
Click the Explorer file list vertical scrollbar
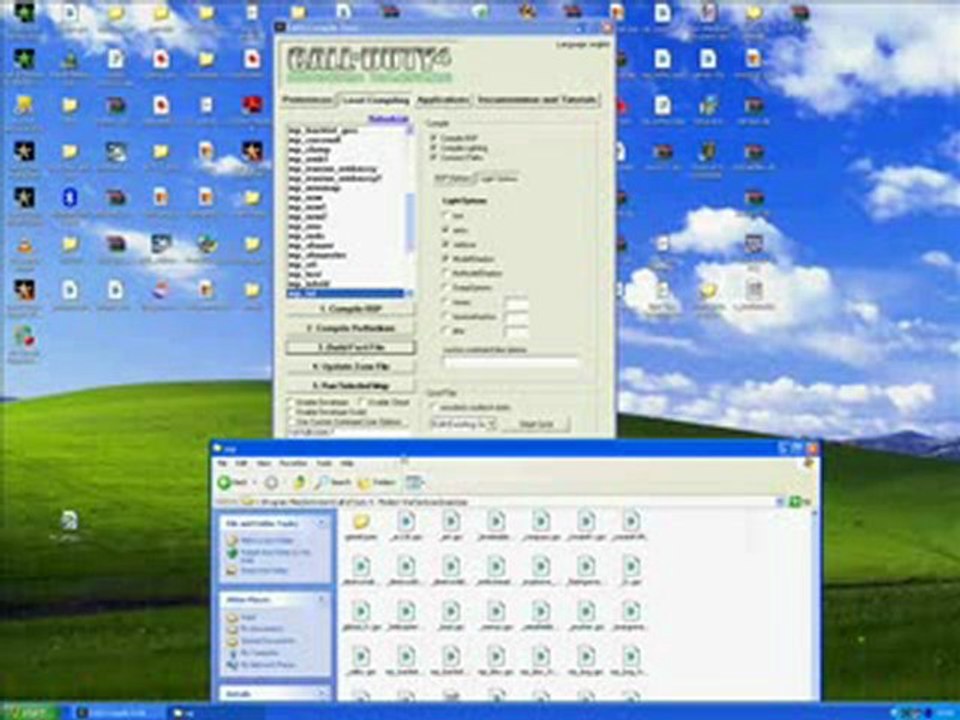[814, 603]
